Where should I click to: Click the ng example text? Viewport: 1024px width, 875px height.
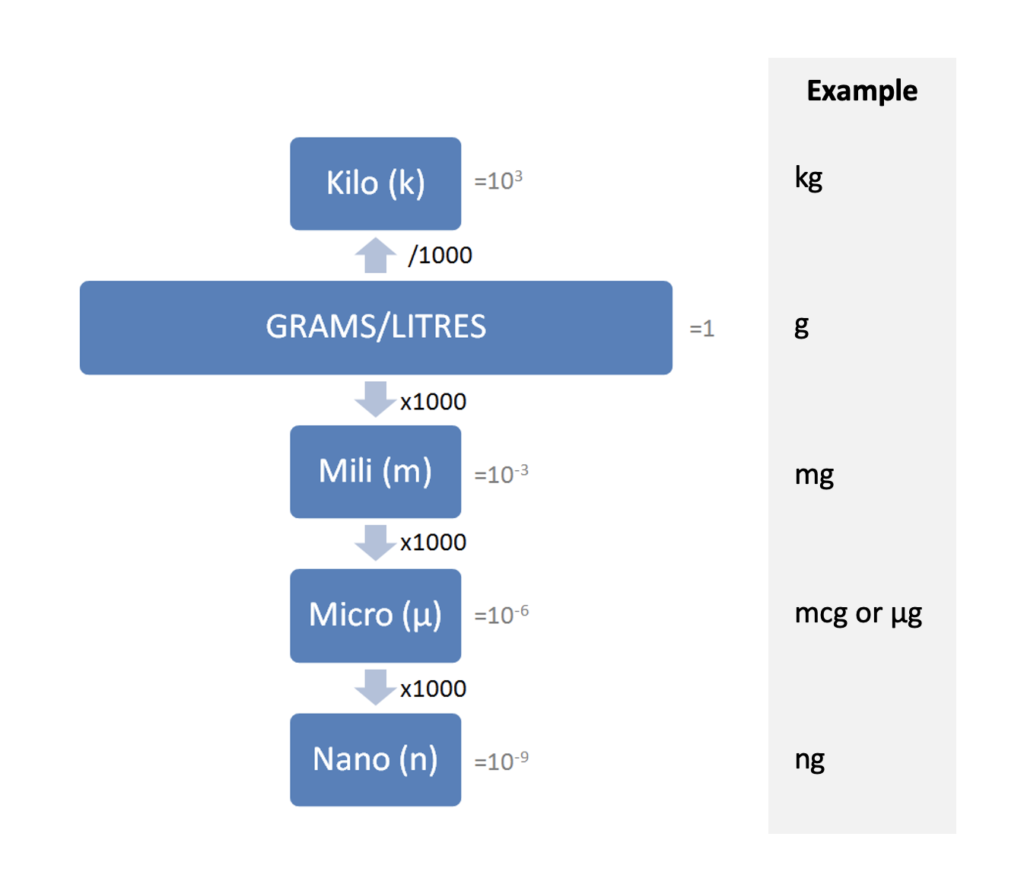click(810, 760)
